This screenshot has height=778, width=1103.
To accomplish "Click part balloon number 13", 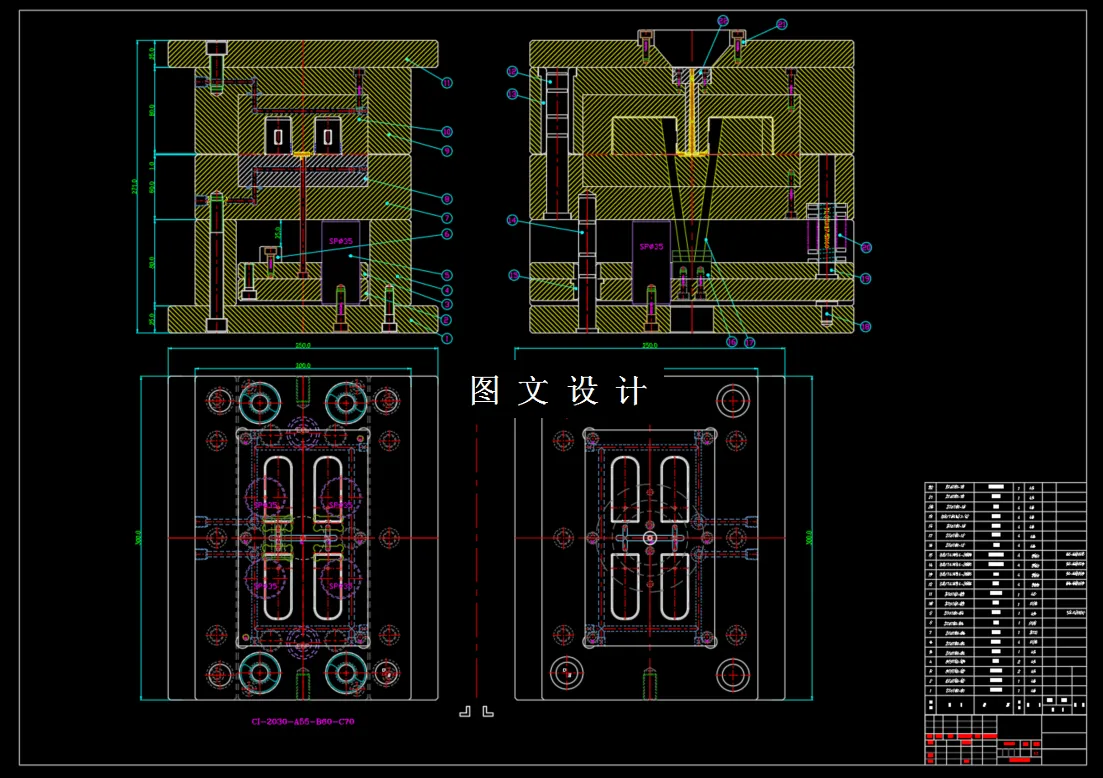I will tap(512, 94).
